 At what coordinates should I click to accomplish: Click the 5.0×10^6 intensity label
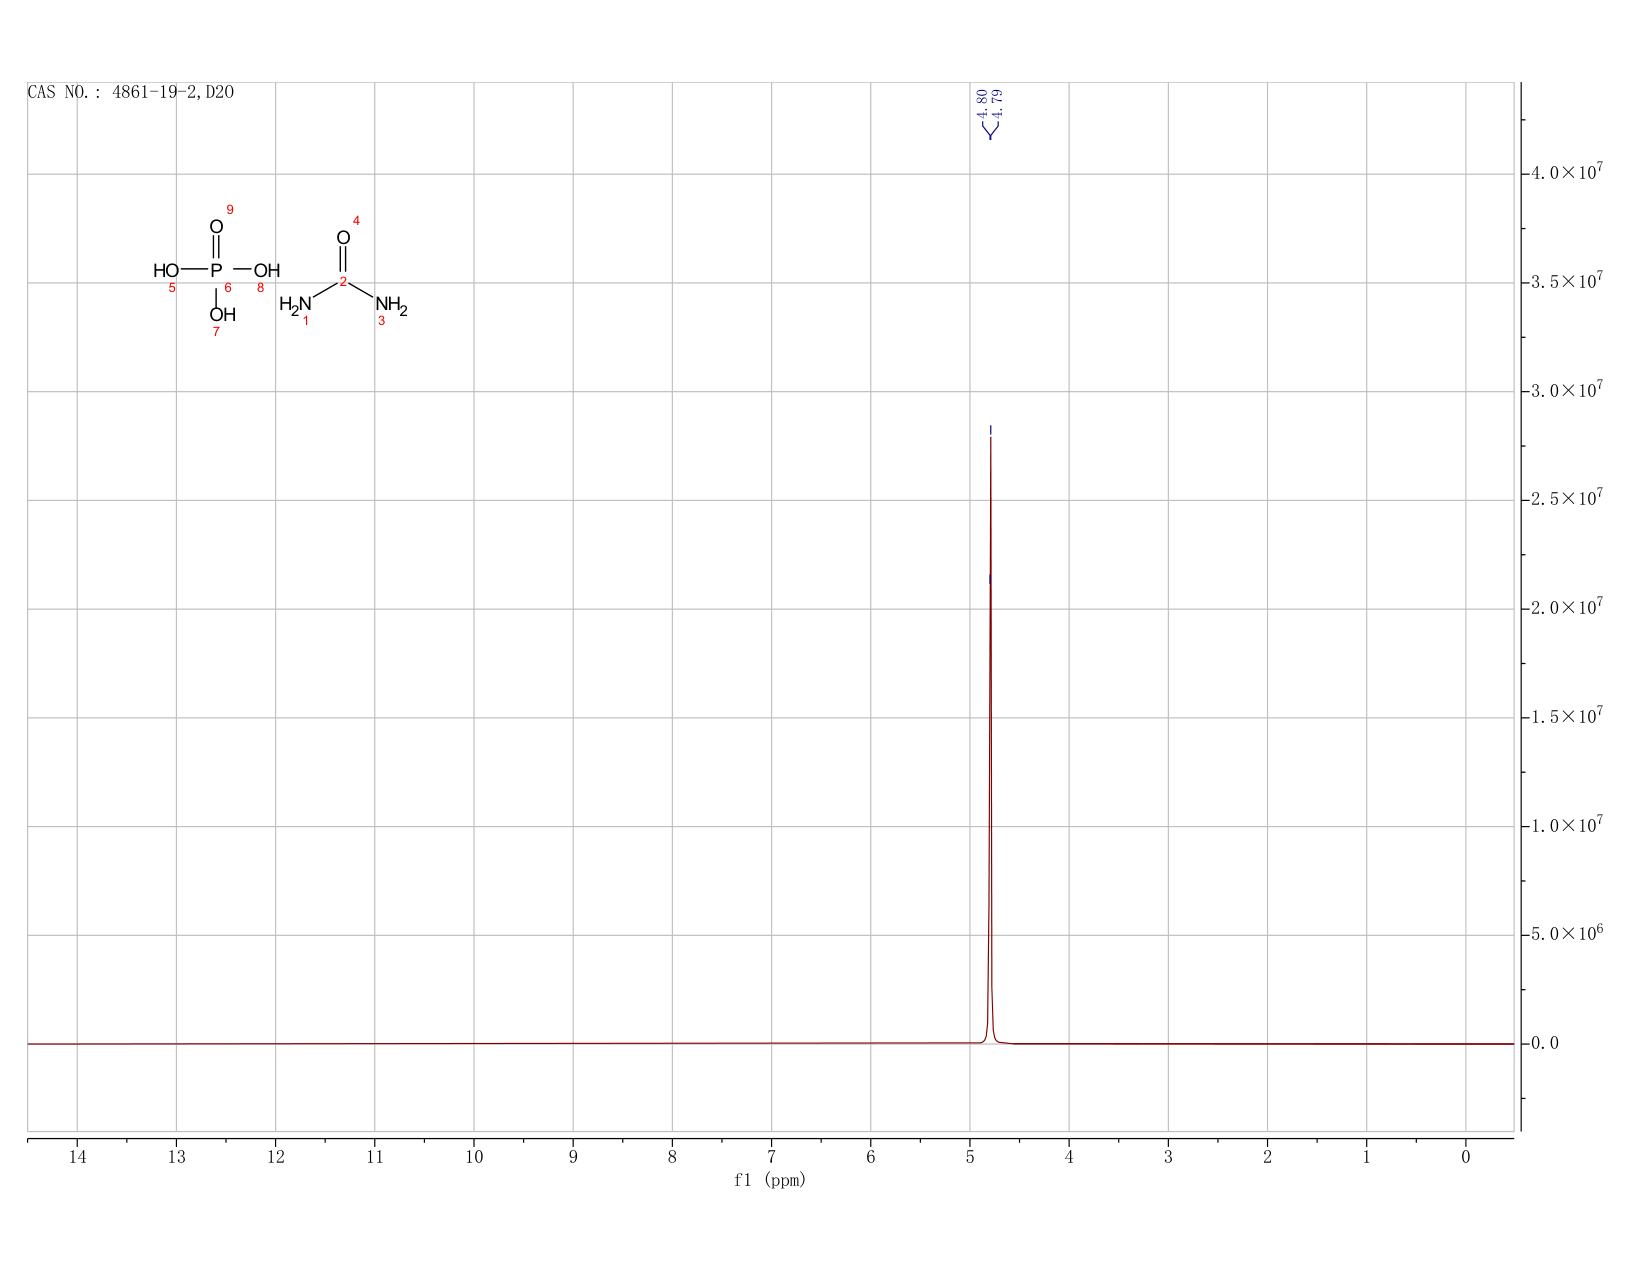(1567, 934)
